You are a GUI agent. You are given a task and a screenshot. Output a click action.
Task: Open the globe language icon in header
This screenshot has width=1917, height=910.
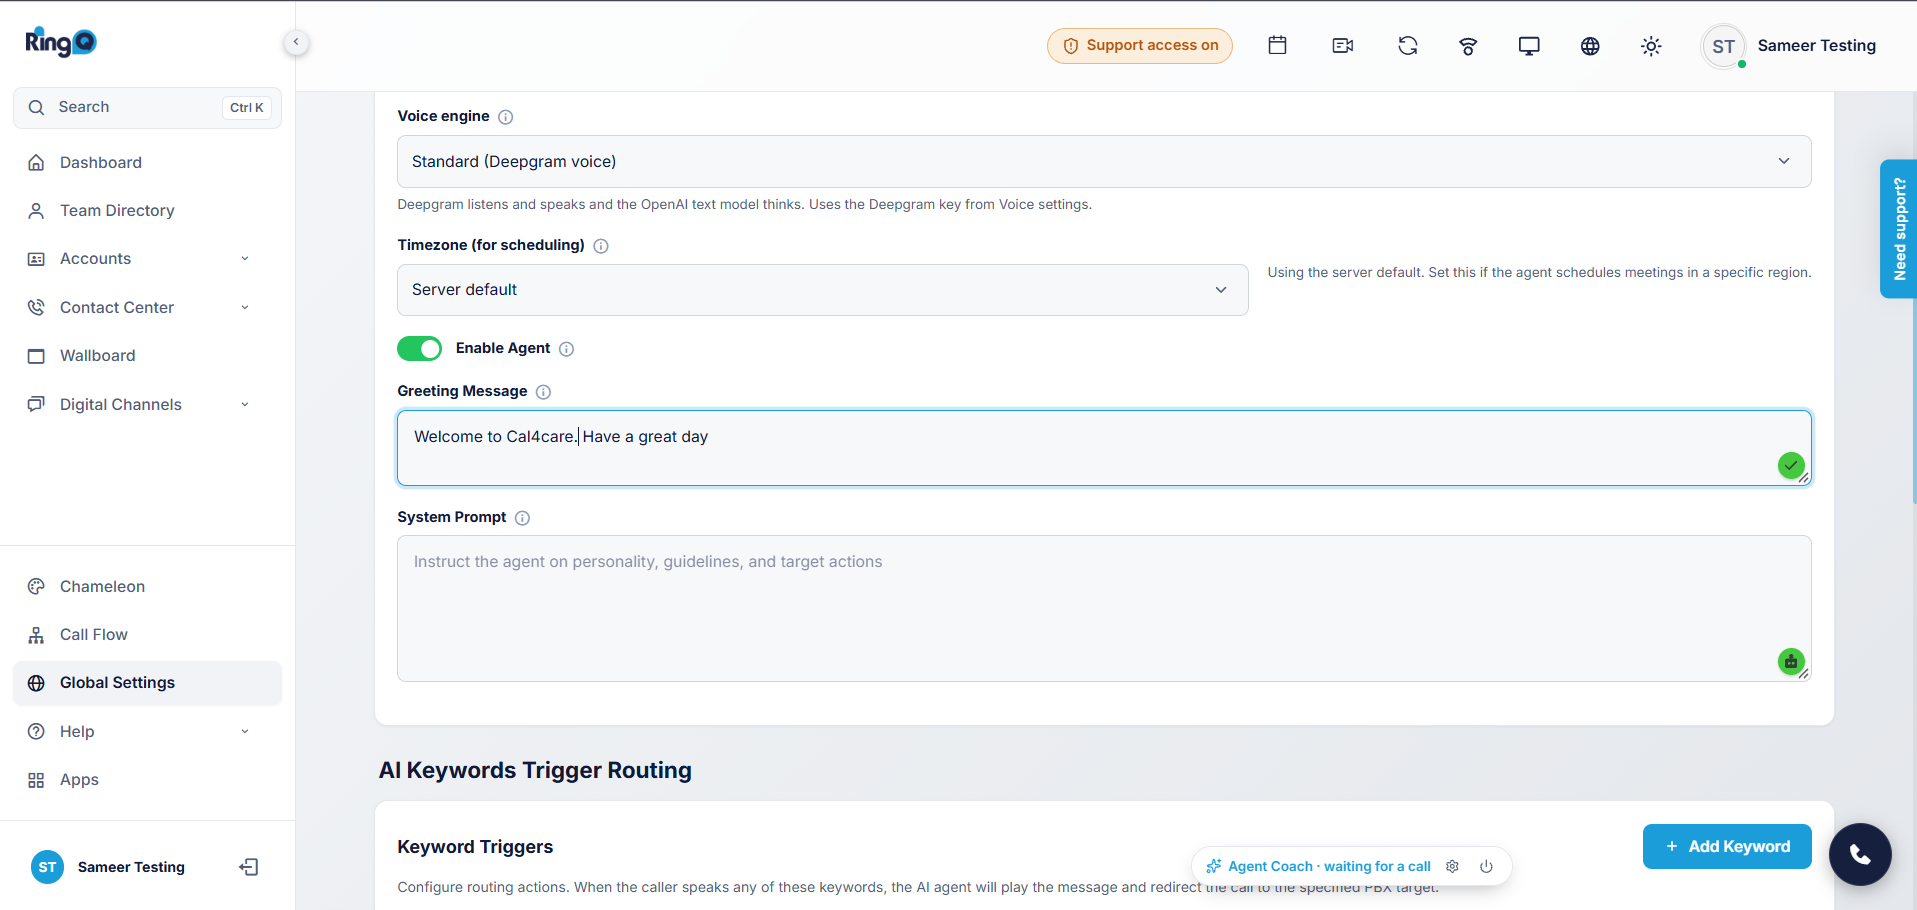pyautogui.click(x=1590, y=46)
